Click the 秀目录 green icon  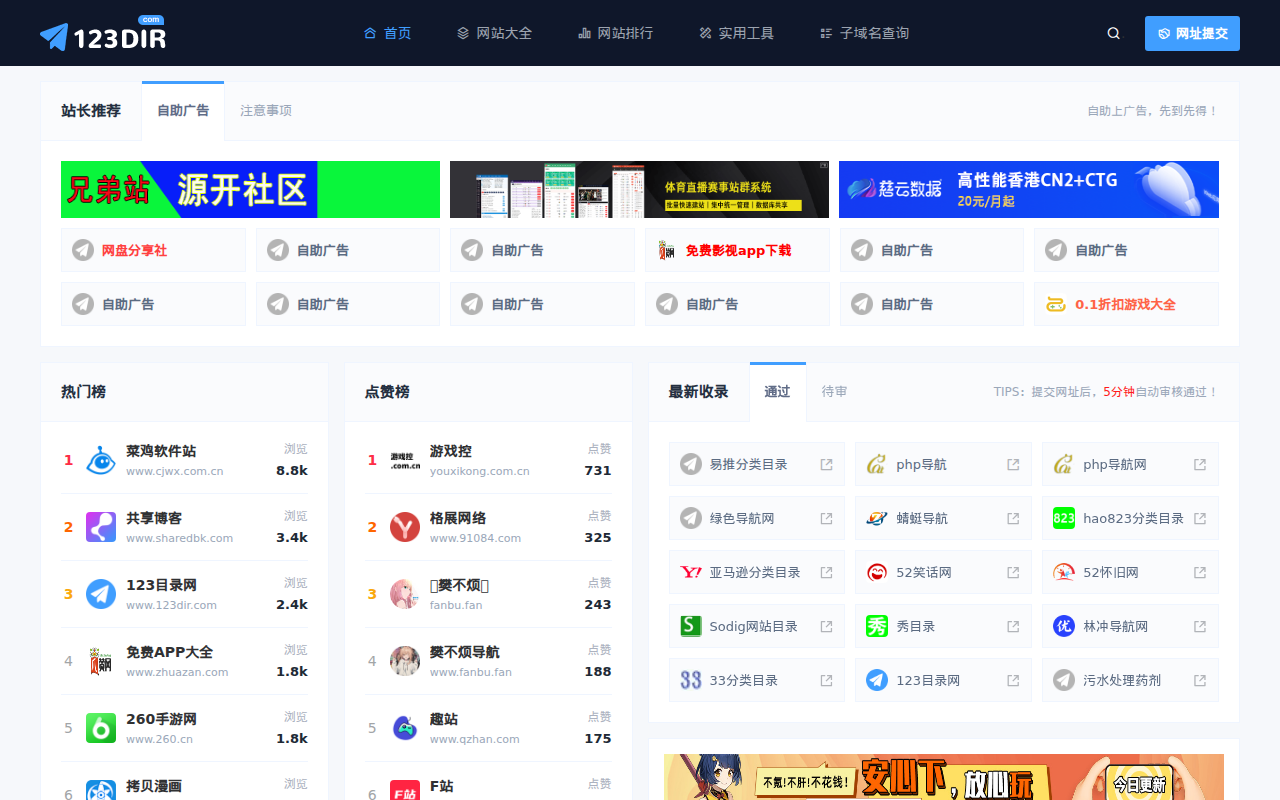pos(877,627)
